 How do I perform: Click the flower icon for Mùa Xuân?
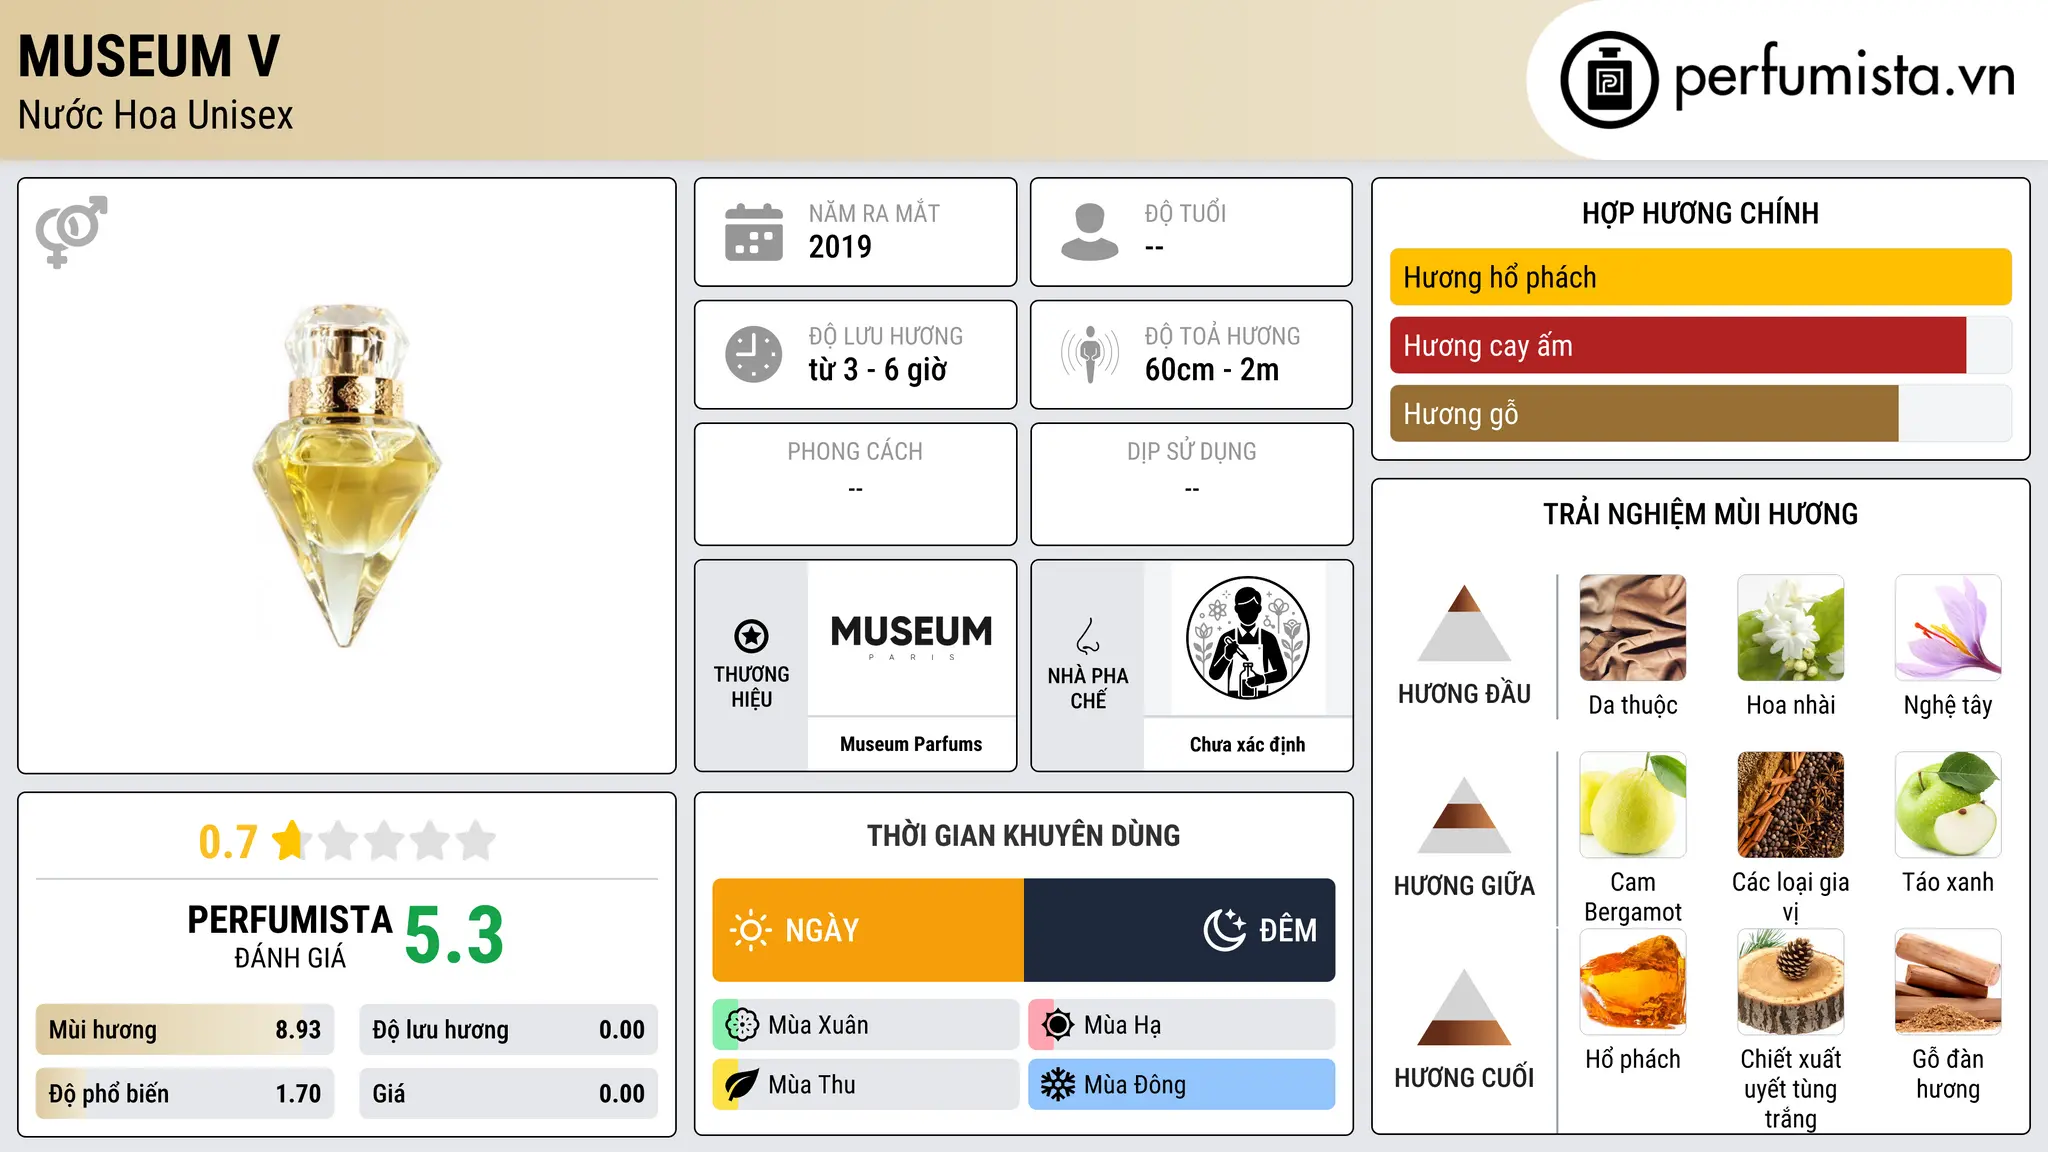742,1025
